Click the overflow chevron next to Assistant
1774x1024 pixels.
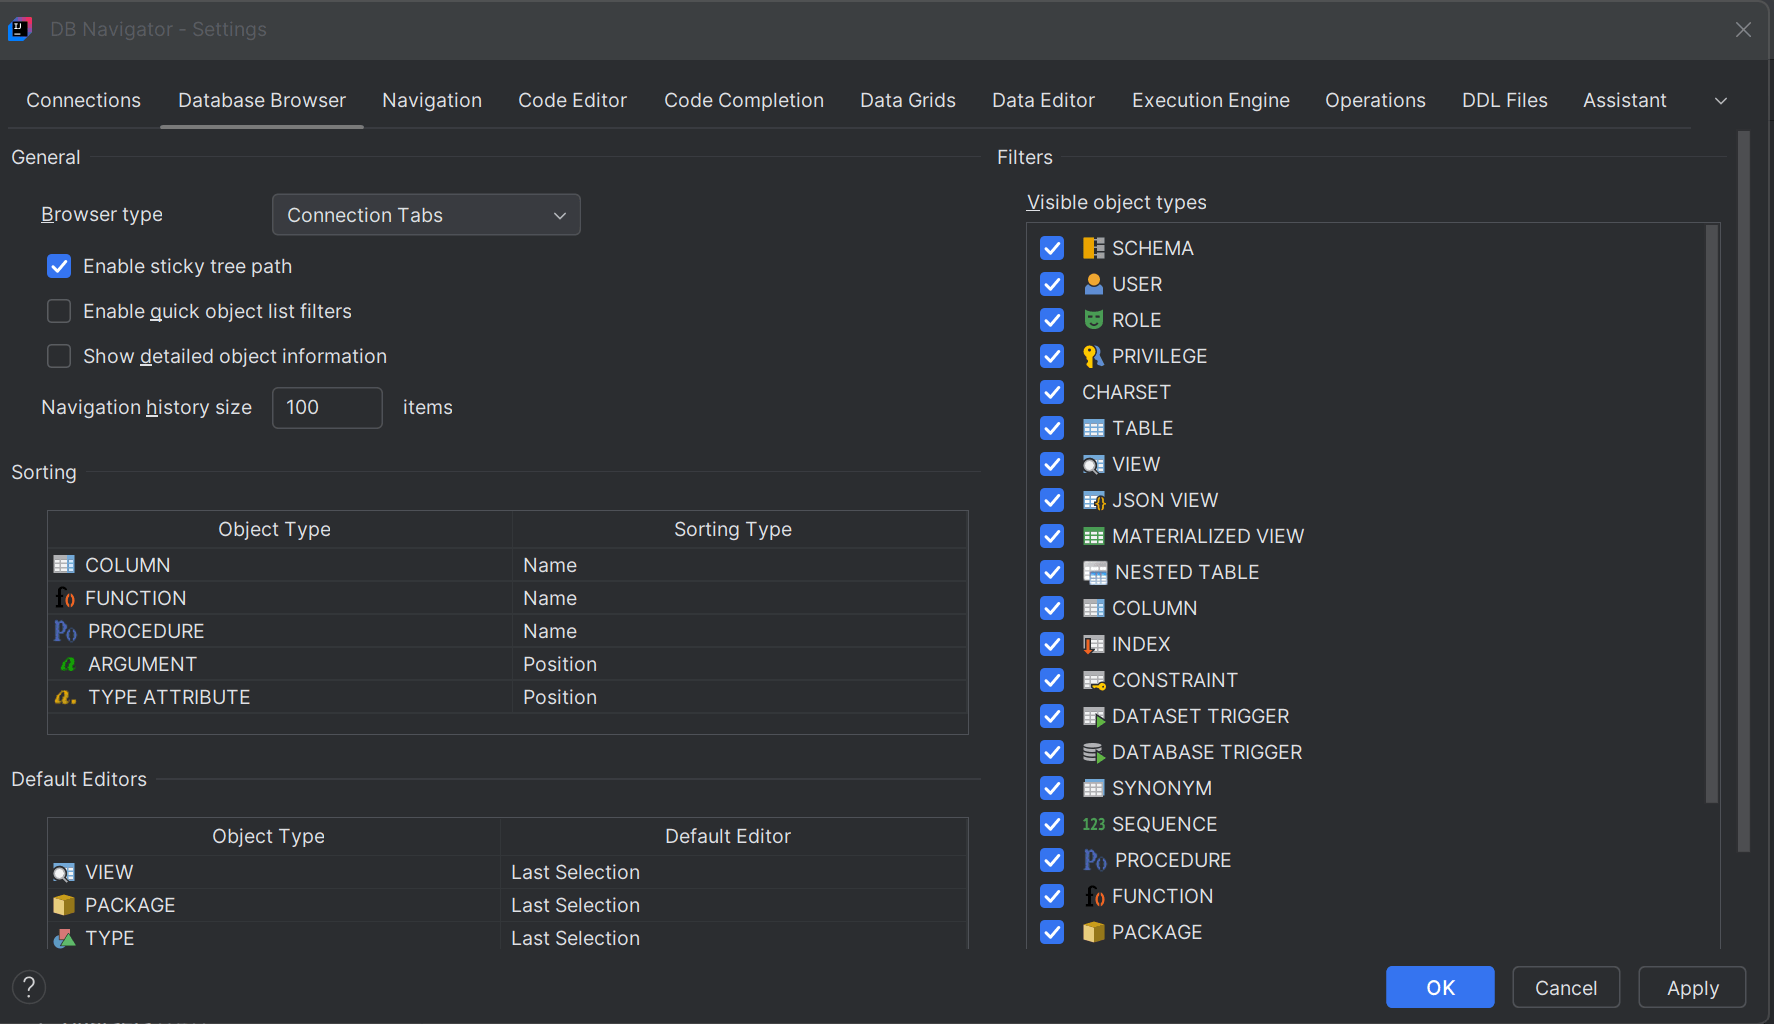pyautogui.click(x=1721, y=100)
